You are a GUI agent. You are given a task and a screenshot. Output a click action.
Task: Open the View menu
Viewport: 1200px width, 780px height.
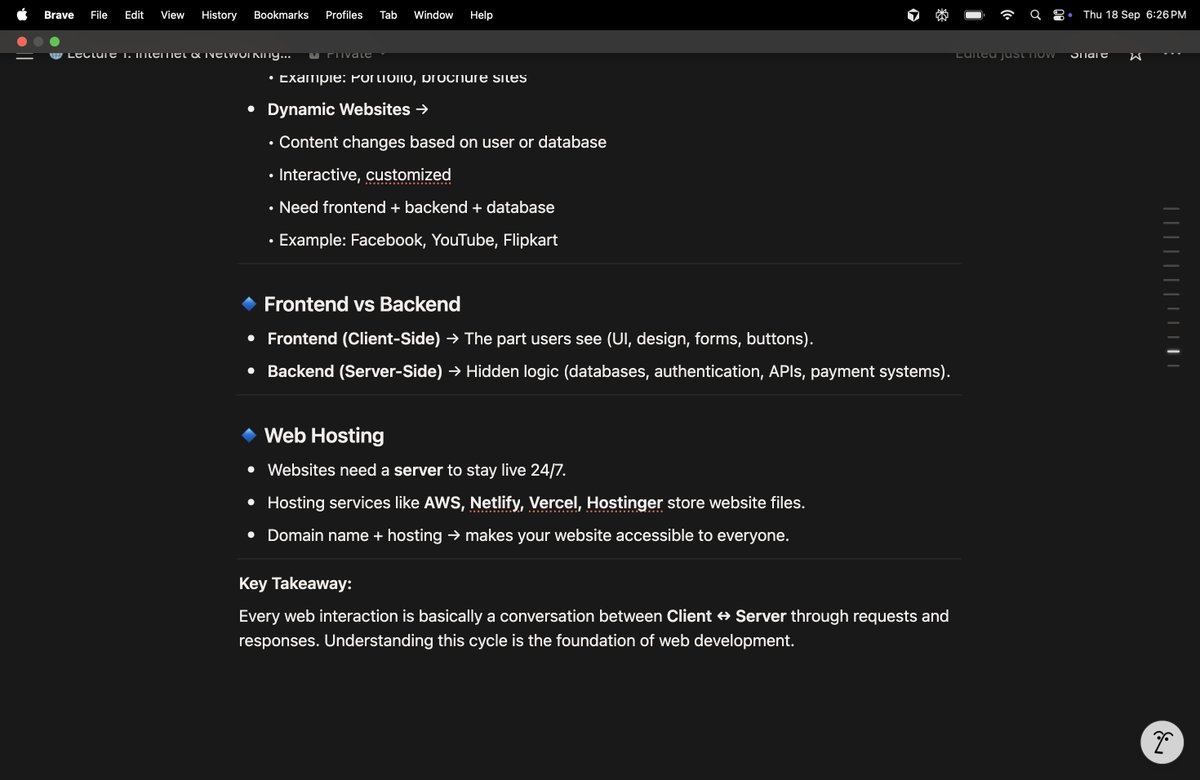[173, 15]
